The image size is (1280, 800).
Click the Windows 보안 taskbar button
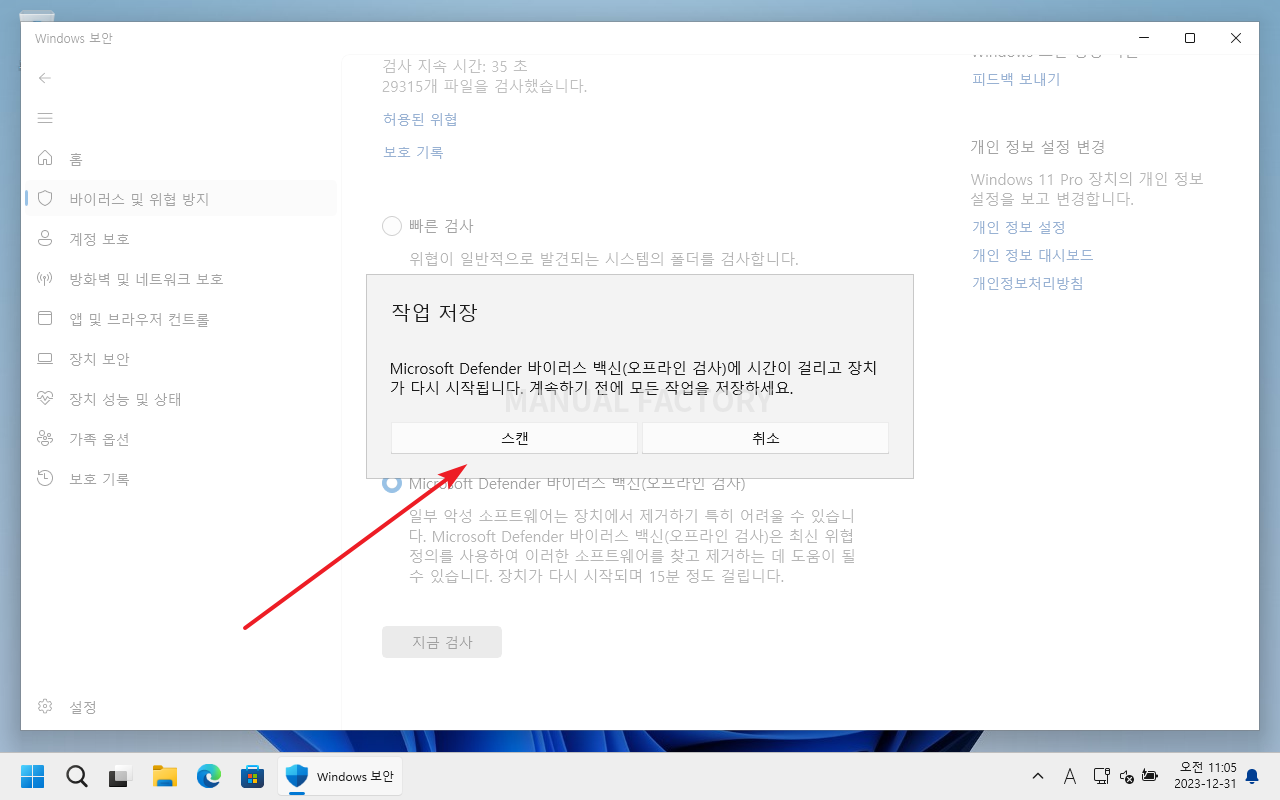tap(340, 776)
